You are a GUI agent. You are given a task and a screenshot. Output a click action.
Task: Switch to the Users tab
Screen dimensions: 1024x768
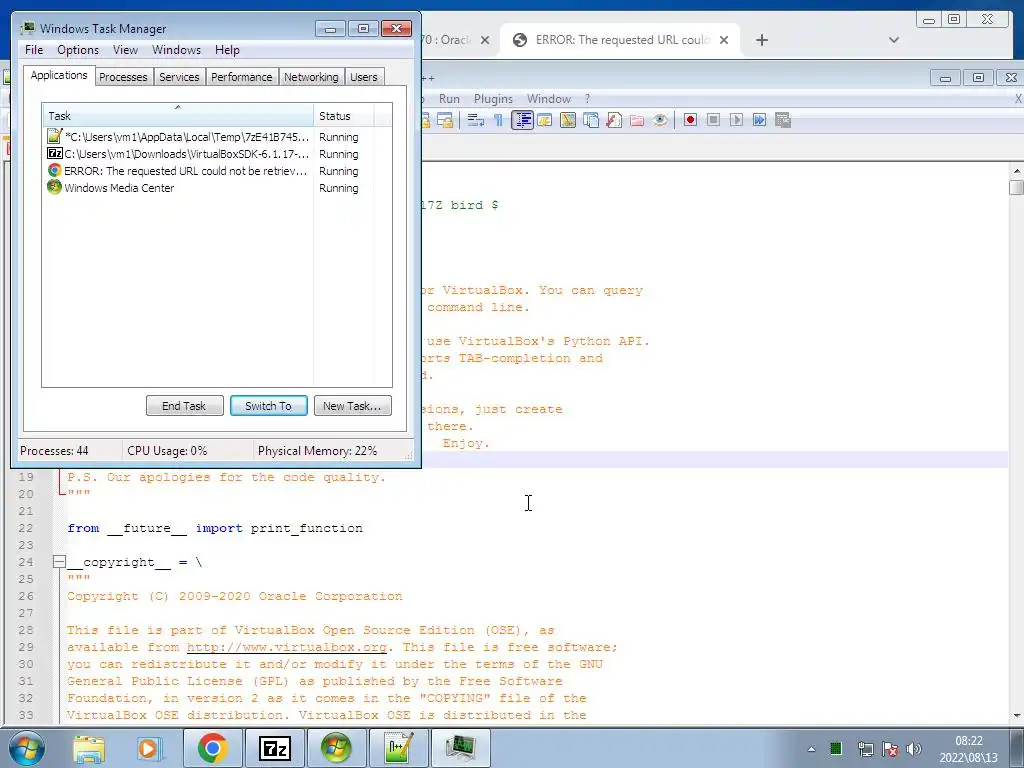tap(364, 77)
